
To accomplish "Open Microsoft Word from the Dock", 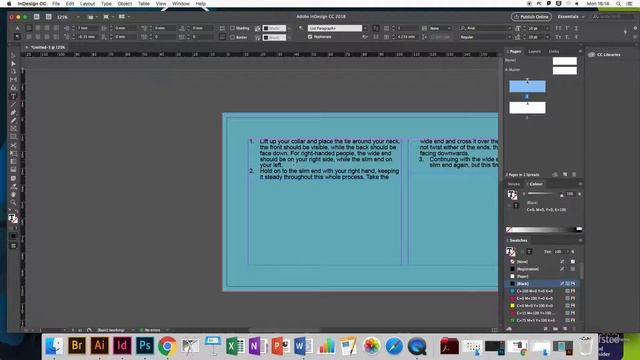I will coord(303,346).
